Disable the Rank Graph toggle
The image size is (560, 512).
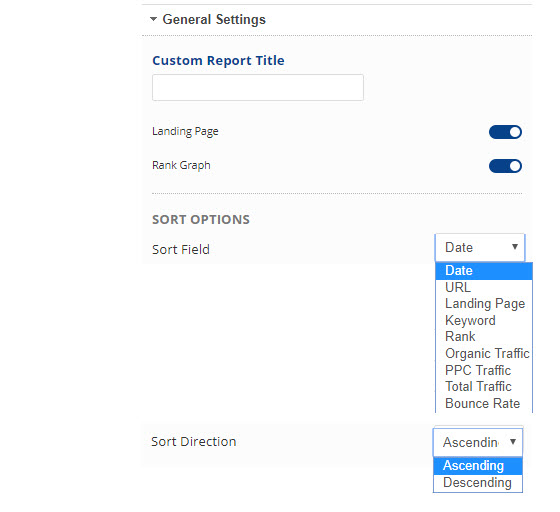click(x=505, y=166)
